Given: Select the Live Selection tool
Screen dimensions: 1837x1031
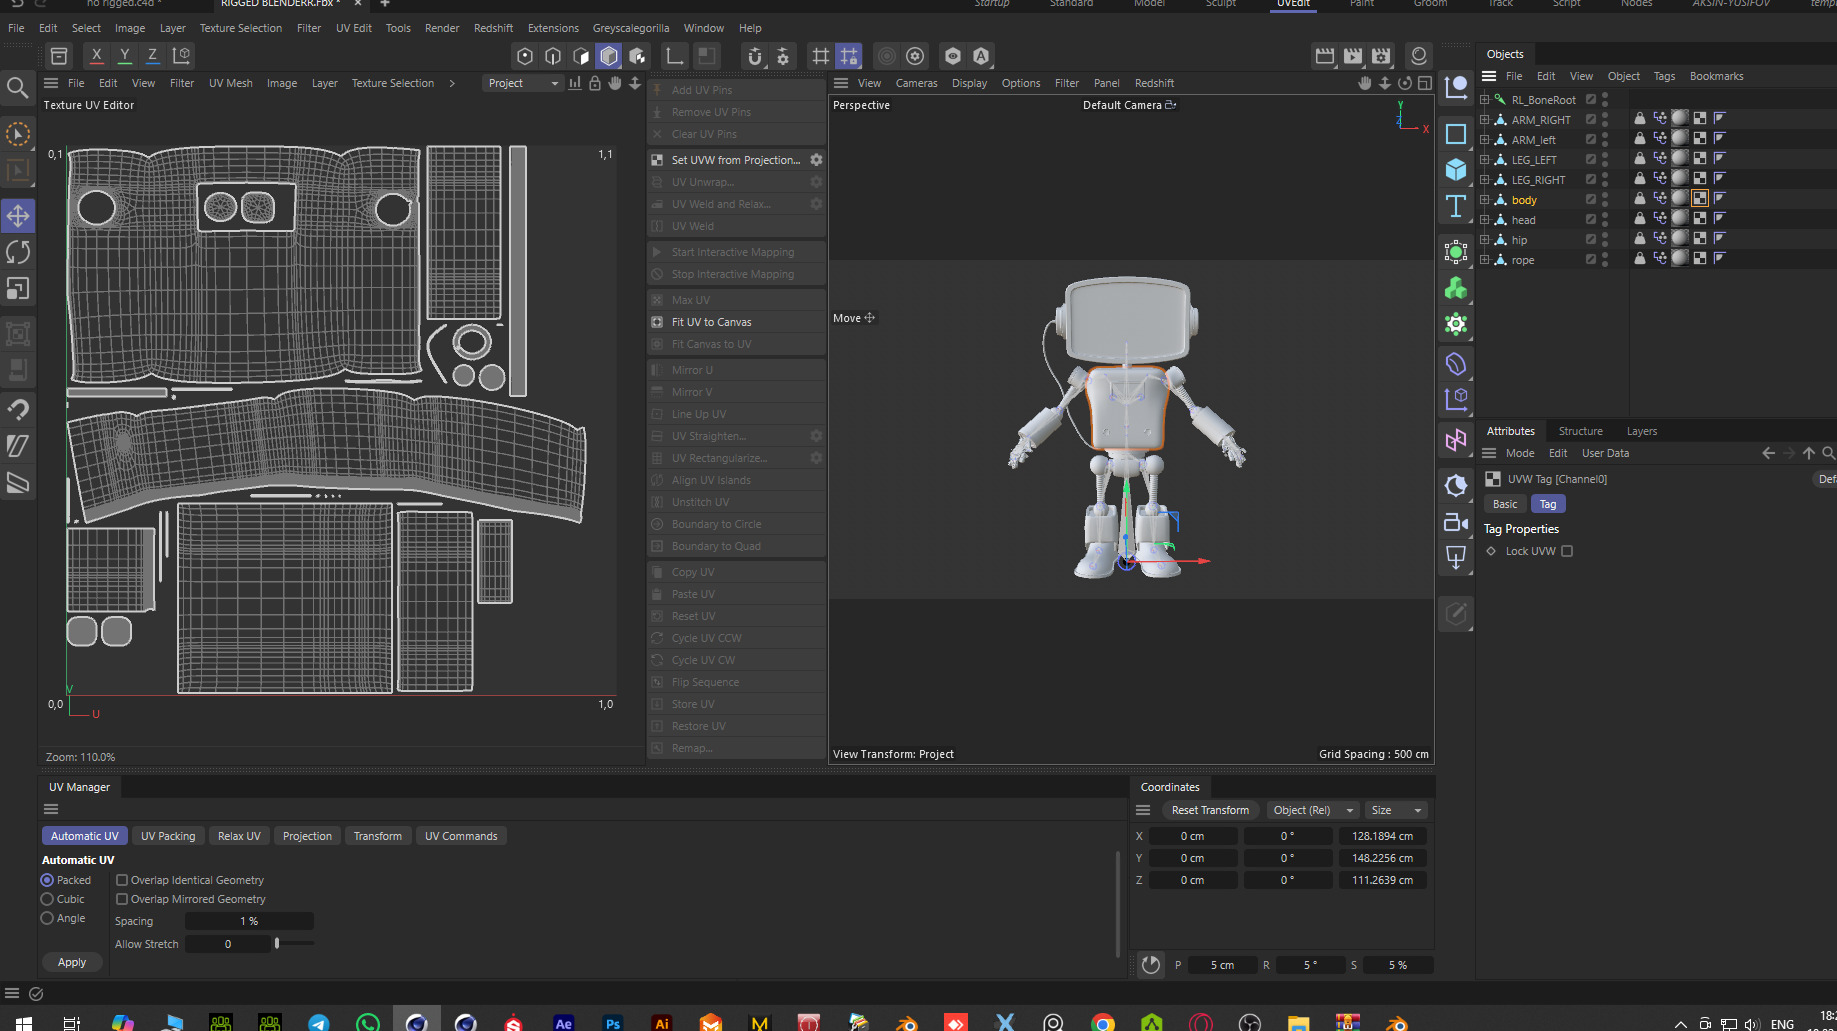Looking at the screenshot, I should (x=18, y=134).
